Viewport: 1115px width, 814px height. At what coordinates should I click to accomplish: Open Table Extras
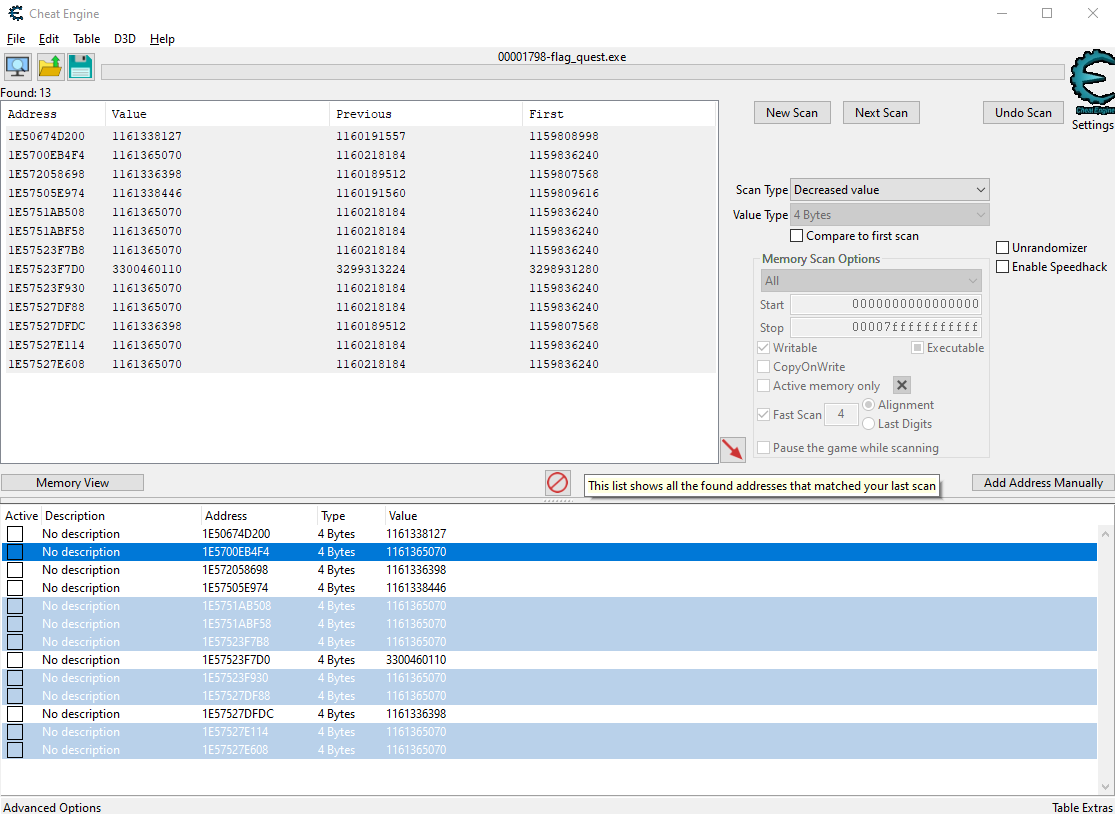(x=1081, y=808)
